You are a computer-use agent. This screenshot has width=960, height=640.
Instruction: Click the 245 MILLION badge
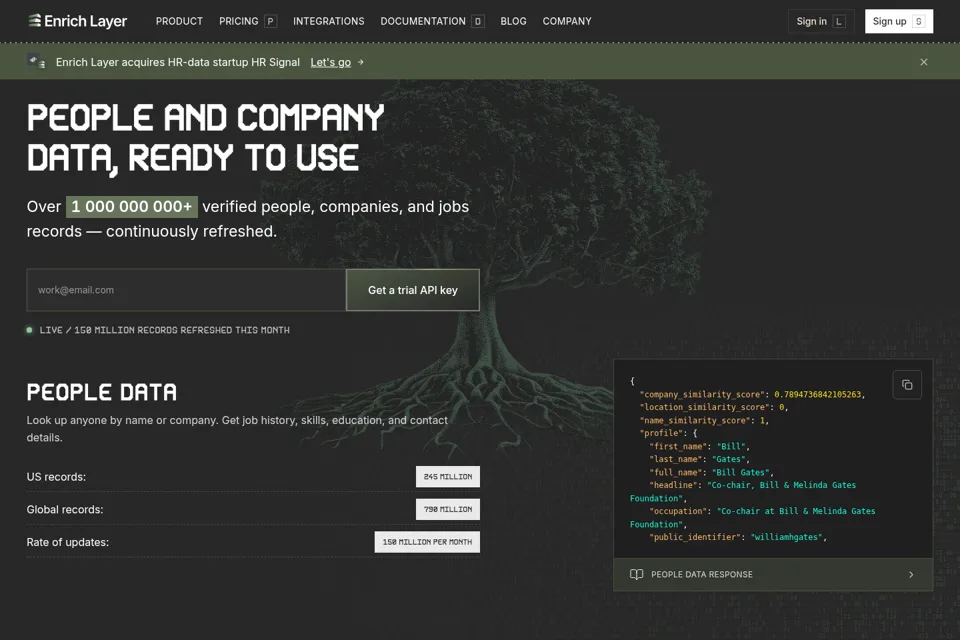click(448, 476)
